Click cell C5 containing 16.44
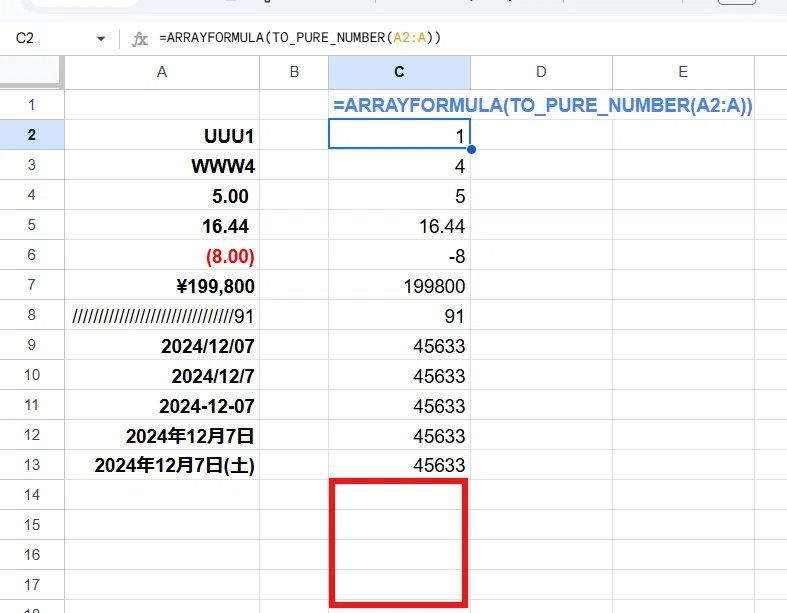Image resolution: width=787 pixels, height=613 pixels. (x=400, y=225)
